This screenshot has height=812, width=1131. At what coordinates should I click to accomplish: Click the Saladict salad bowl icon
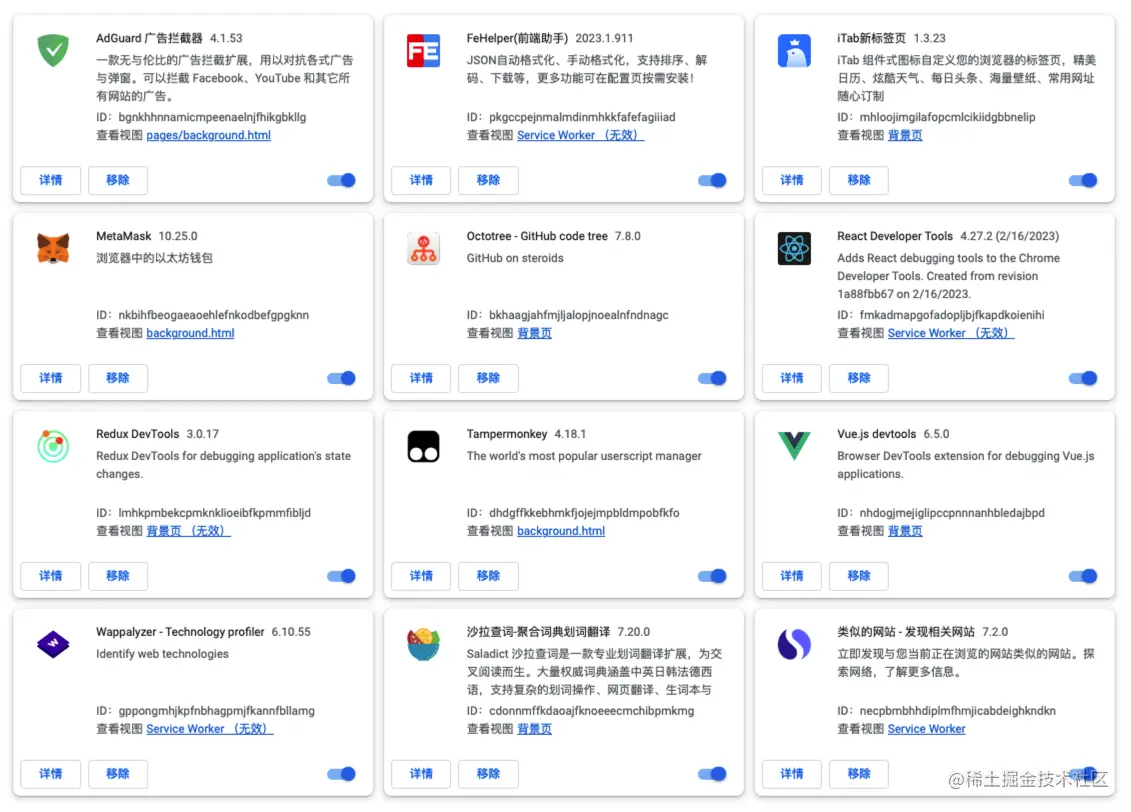coord(423,644)
